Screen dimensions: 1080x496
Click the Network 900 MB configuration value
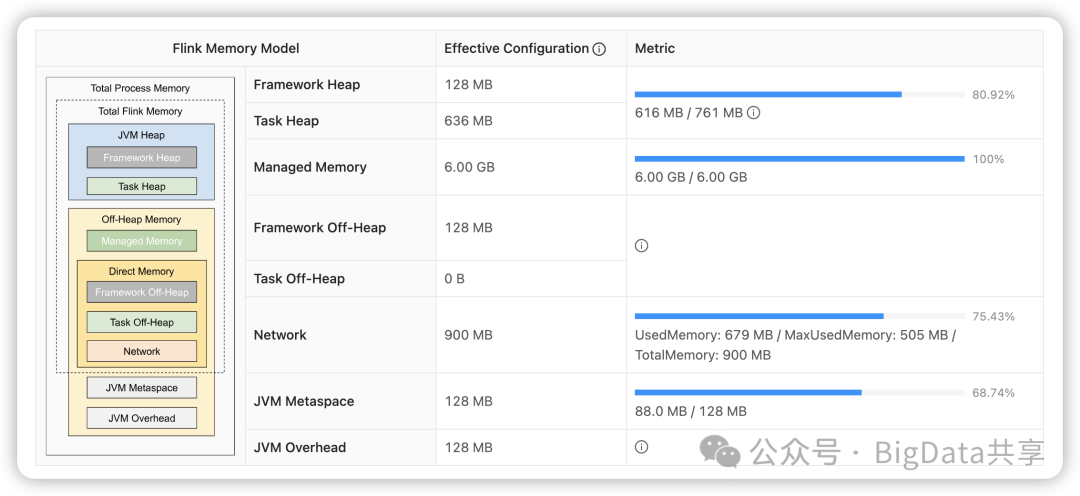469,335
